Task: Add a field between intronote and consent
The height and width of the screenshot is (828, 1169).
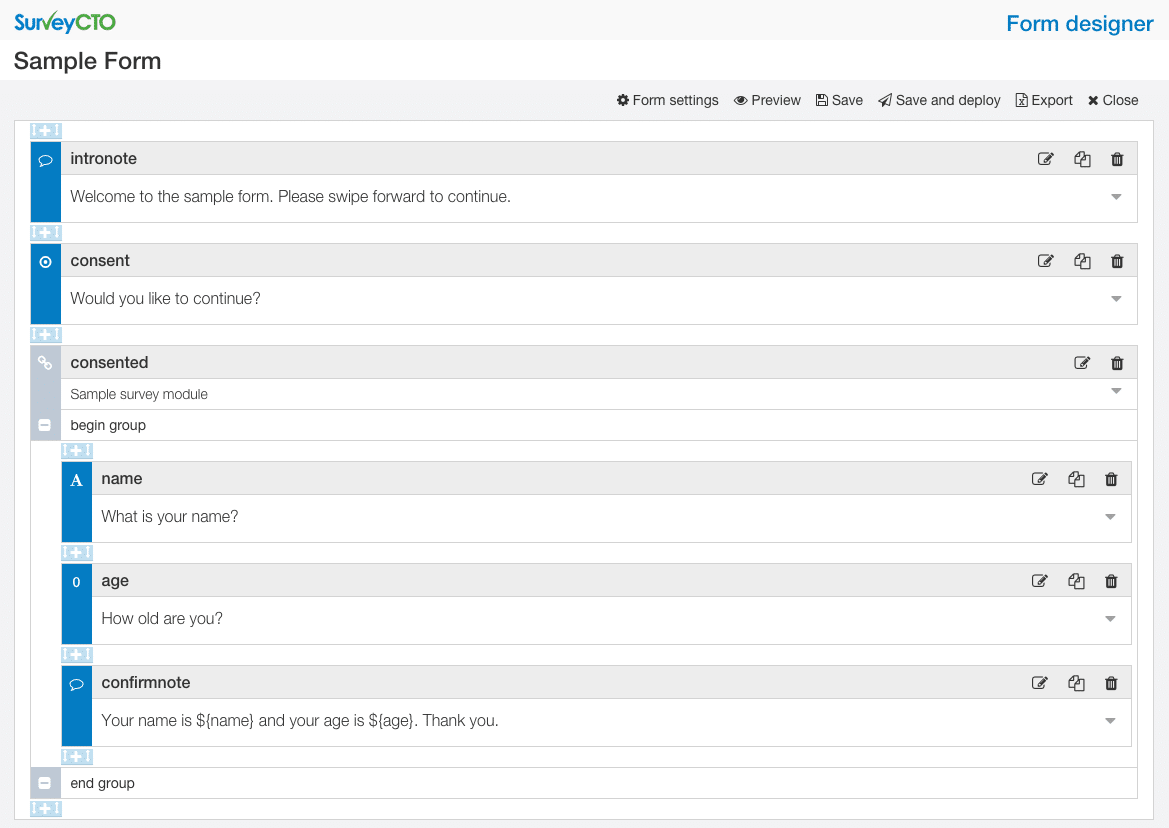Action: (x=45, y=233)
